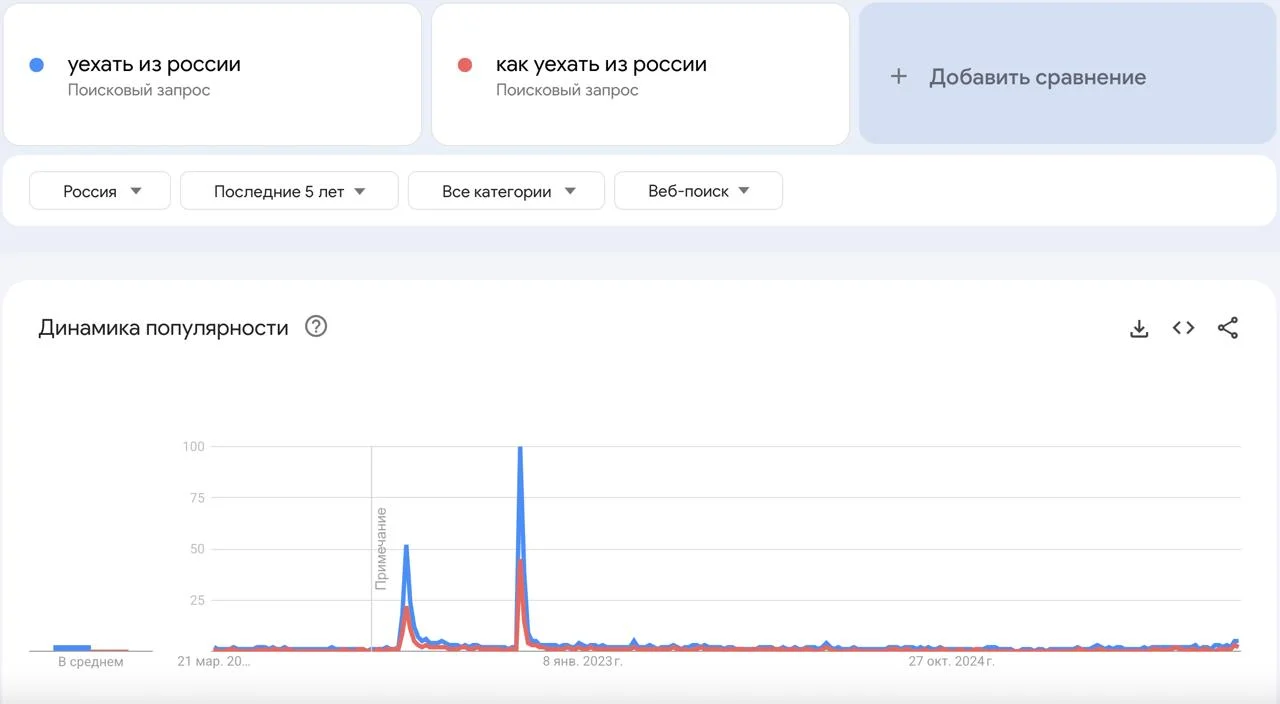1280x704 pixels.
Task: Click the 8 янв. 2023 г. axis label
Action: coord(583,661)
